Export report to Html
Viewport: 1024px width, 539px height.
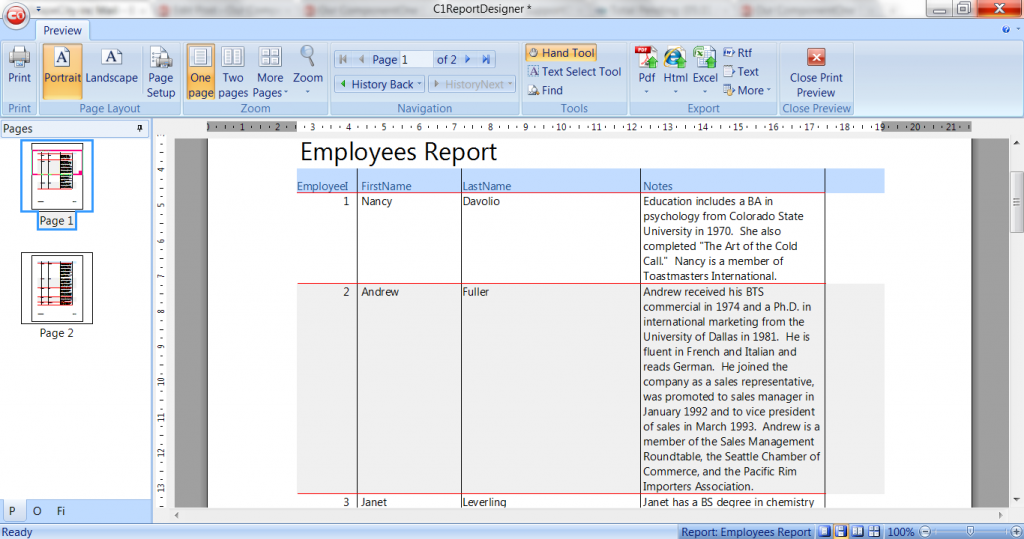[x=675, y=64]
